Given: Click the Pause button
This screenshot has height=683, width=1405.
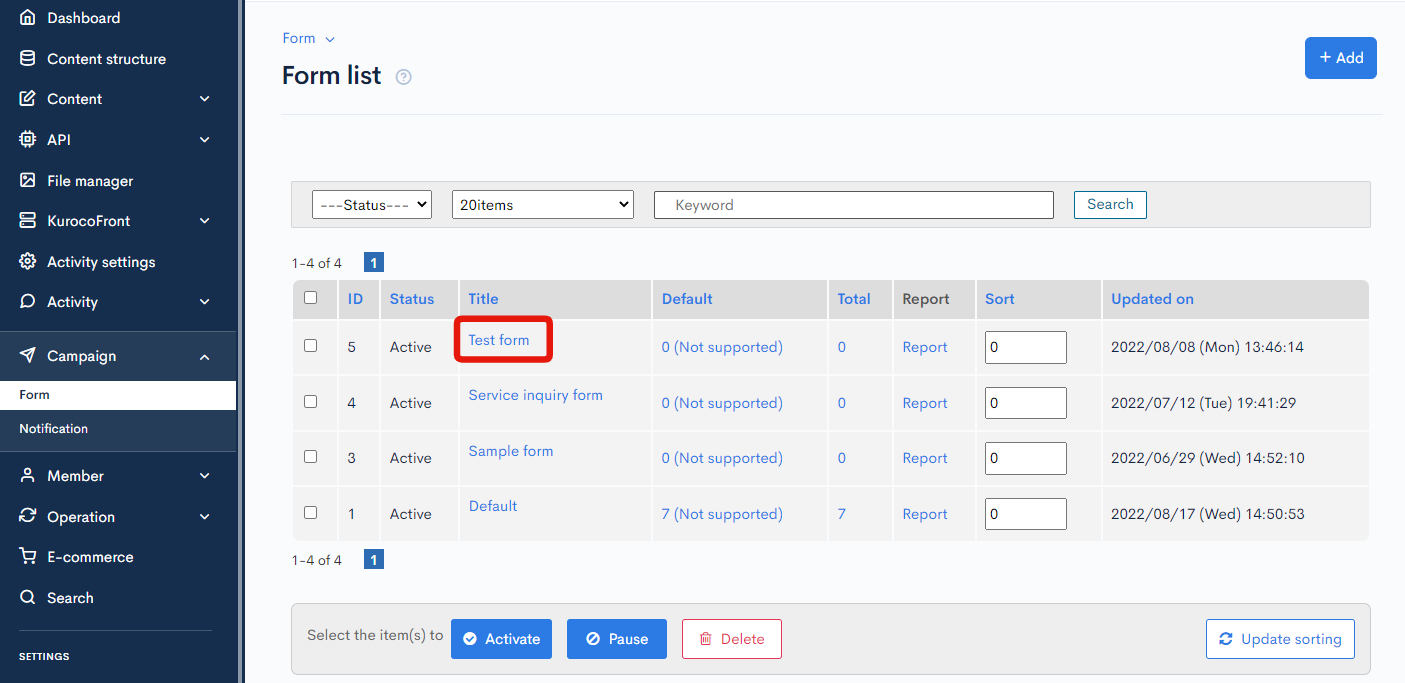Looking at the screenshot, I should point(617,639).
